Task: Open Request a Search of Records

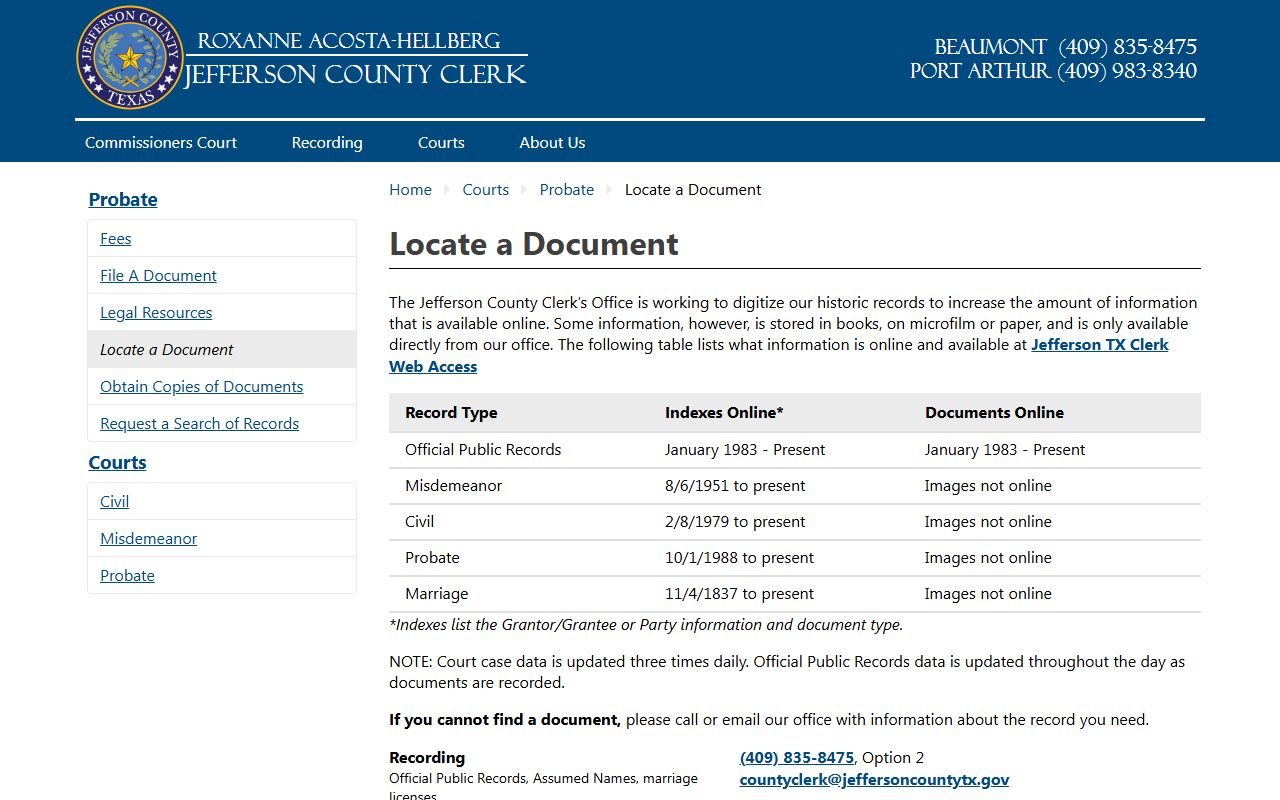Action: coord(199,423)
